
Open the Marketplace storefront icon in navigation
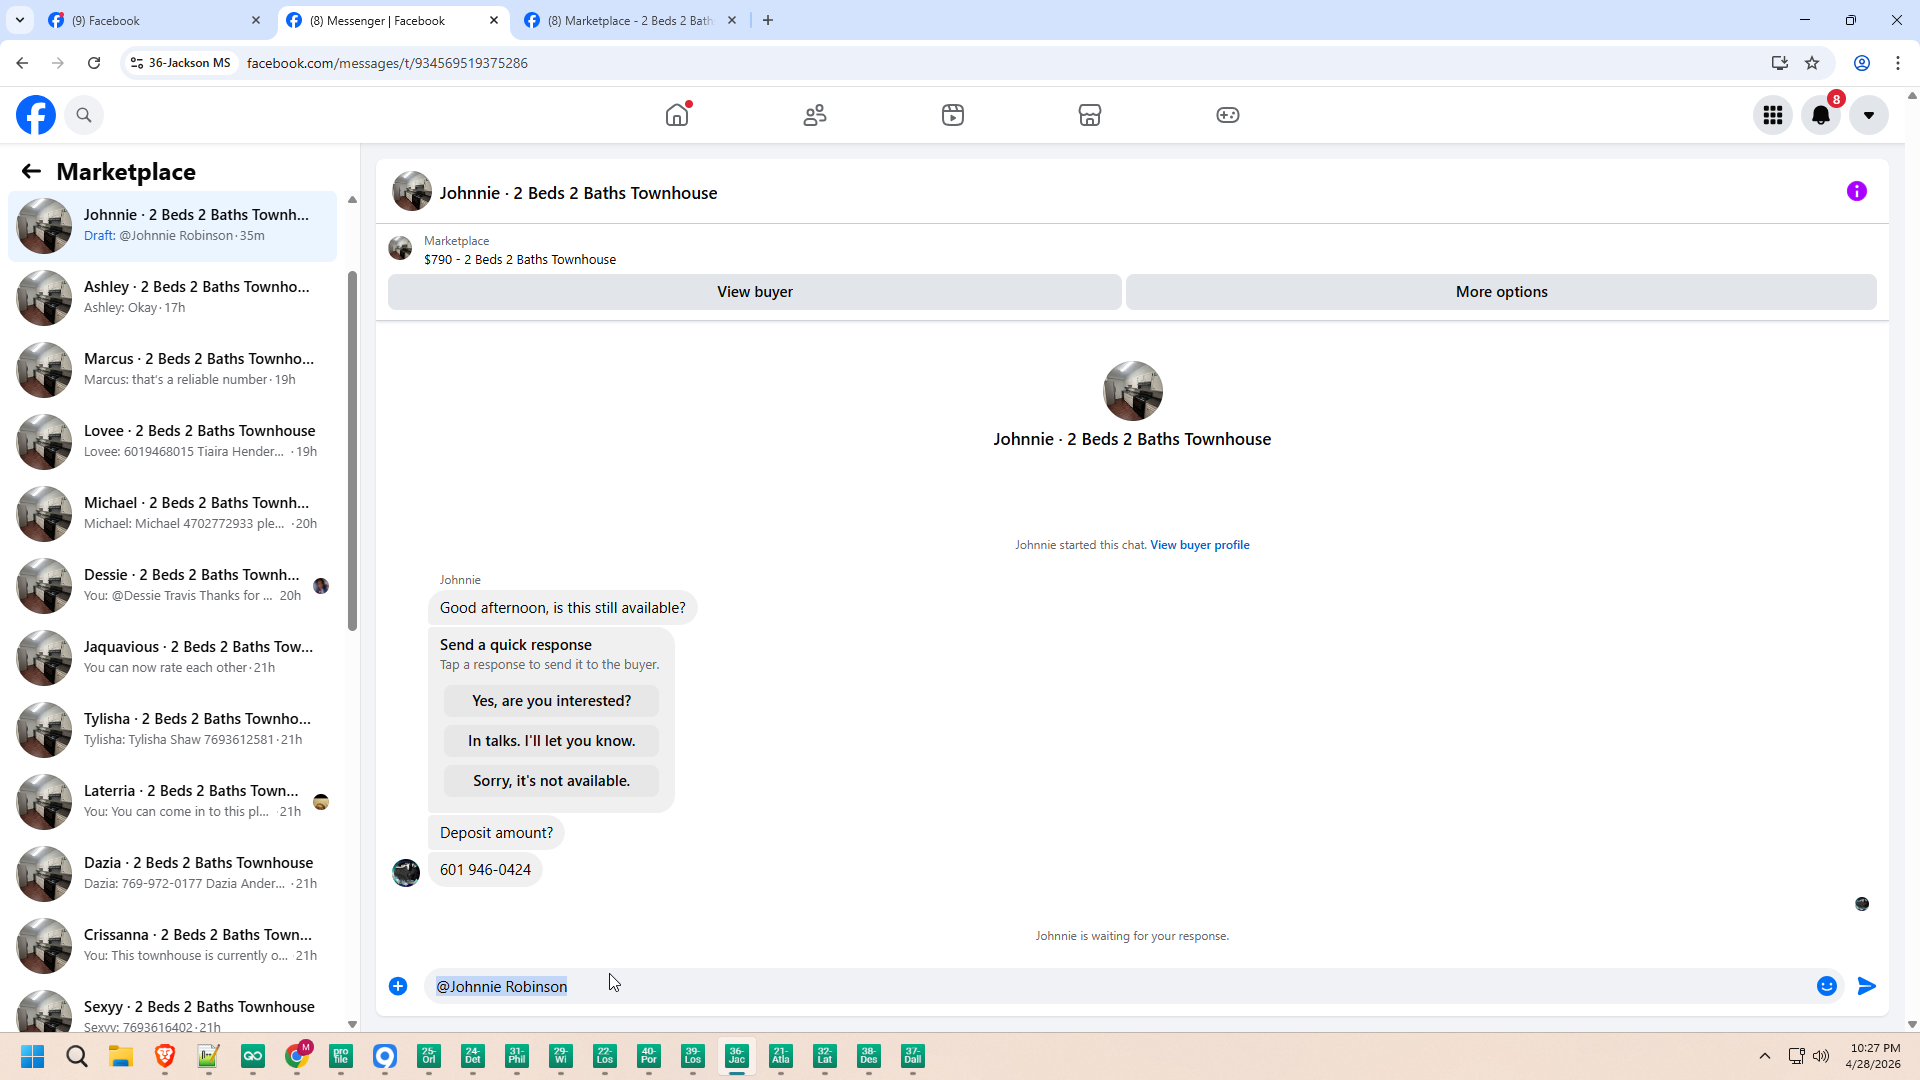click(x=1090, y=115)
